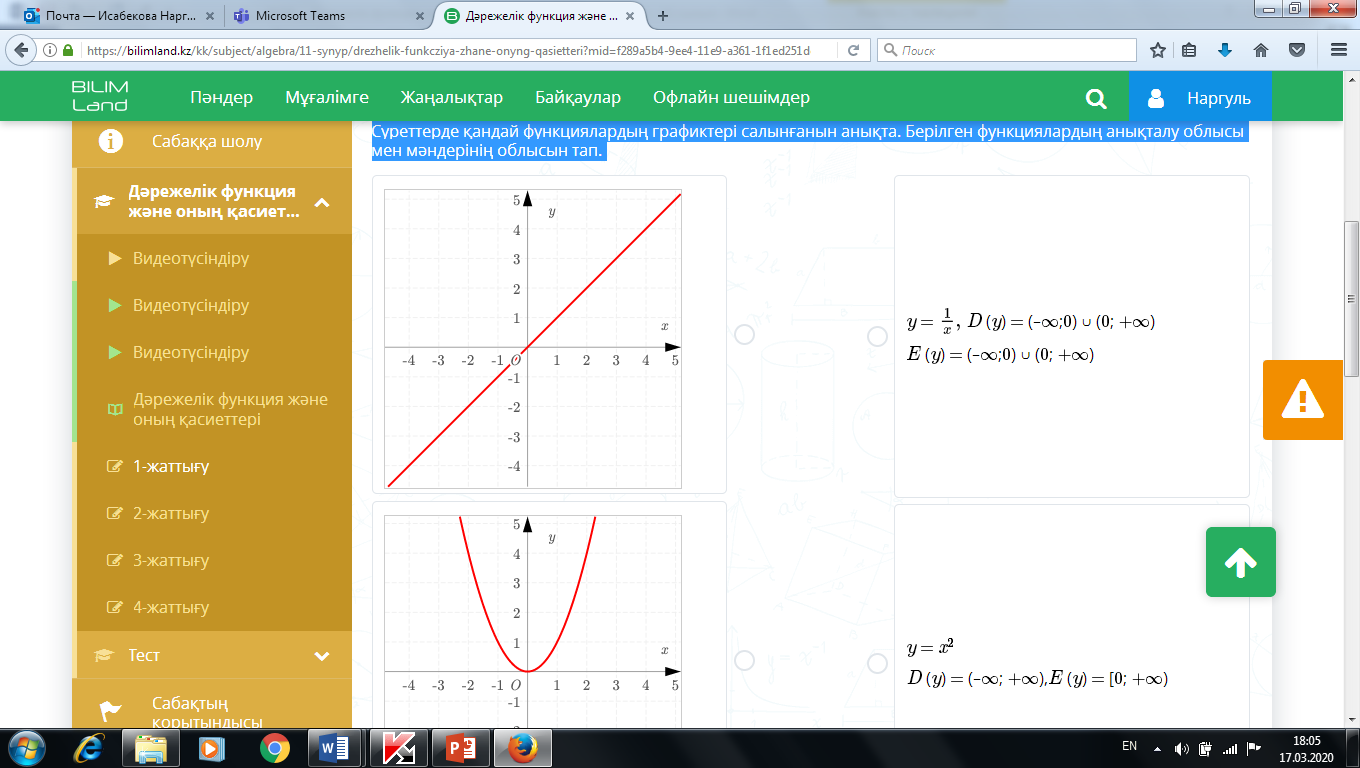
Task: Reload the current page
Action: click(853, 50)
